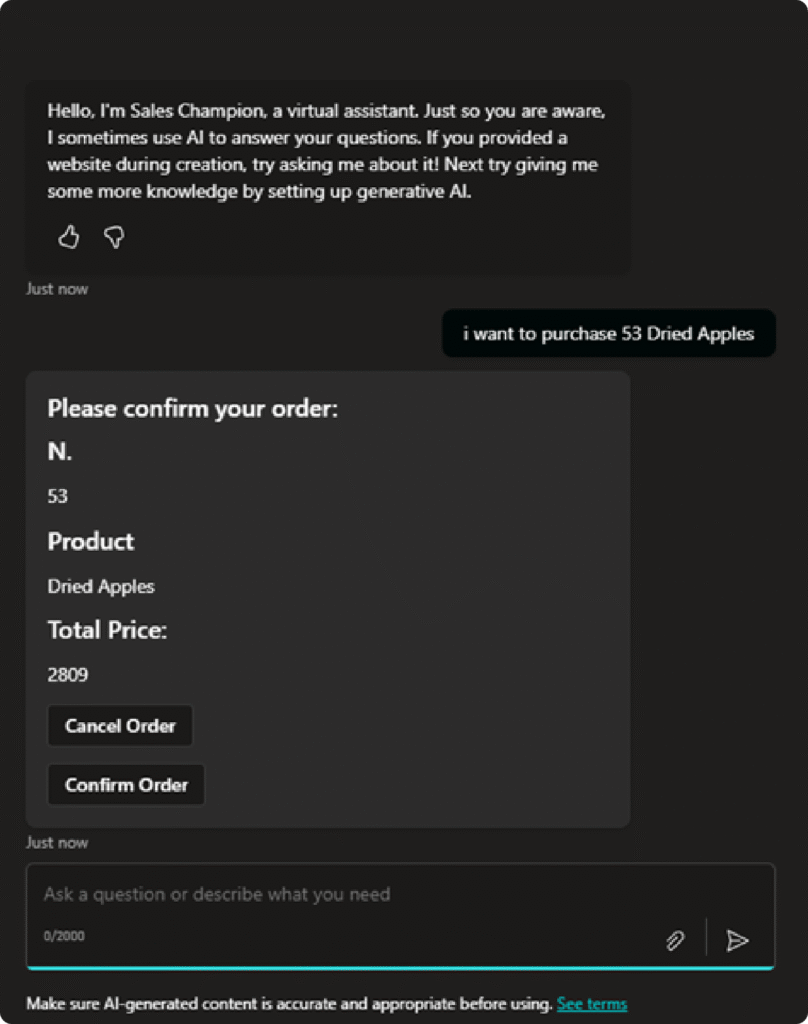This screenshot has height=1024, width=808.
Task: Click the Just now timestamp below order card
Action: 57,842
